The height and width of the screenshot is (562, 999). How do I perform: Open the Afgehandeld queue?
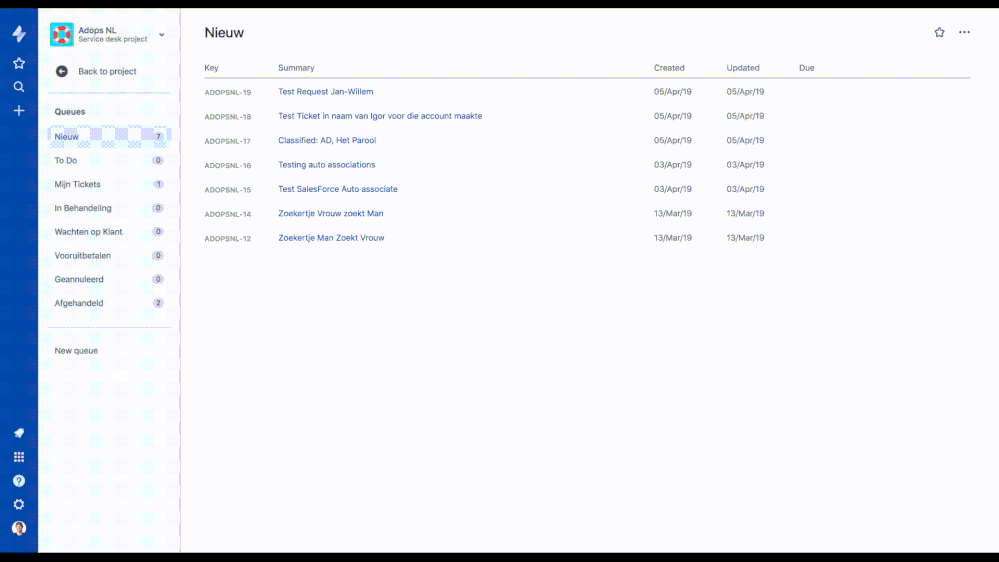pos(110,303)
